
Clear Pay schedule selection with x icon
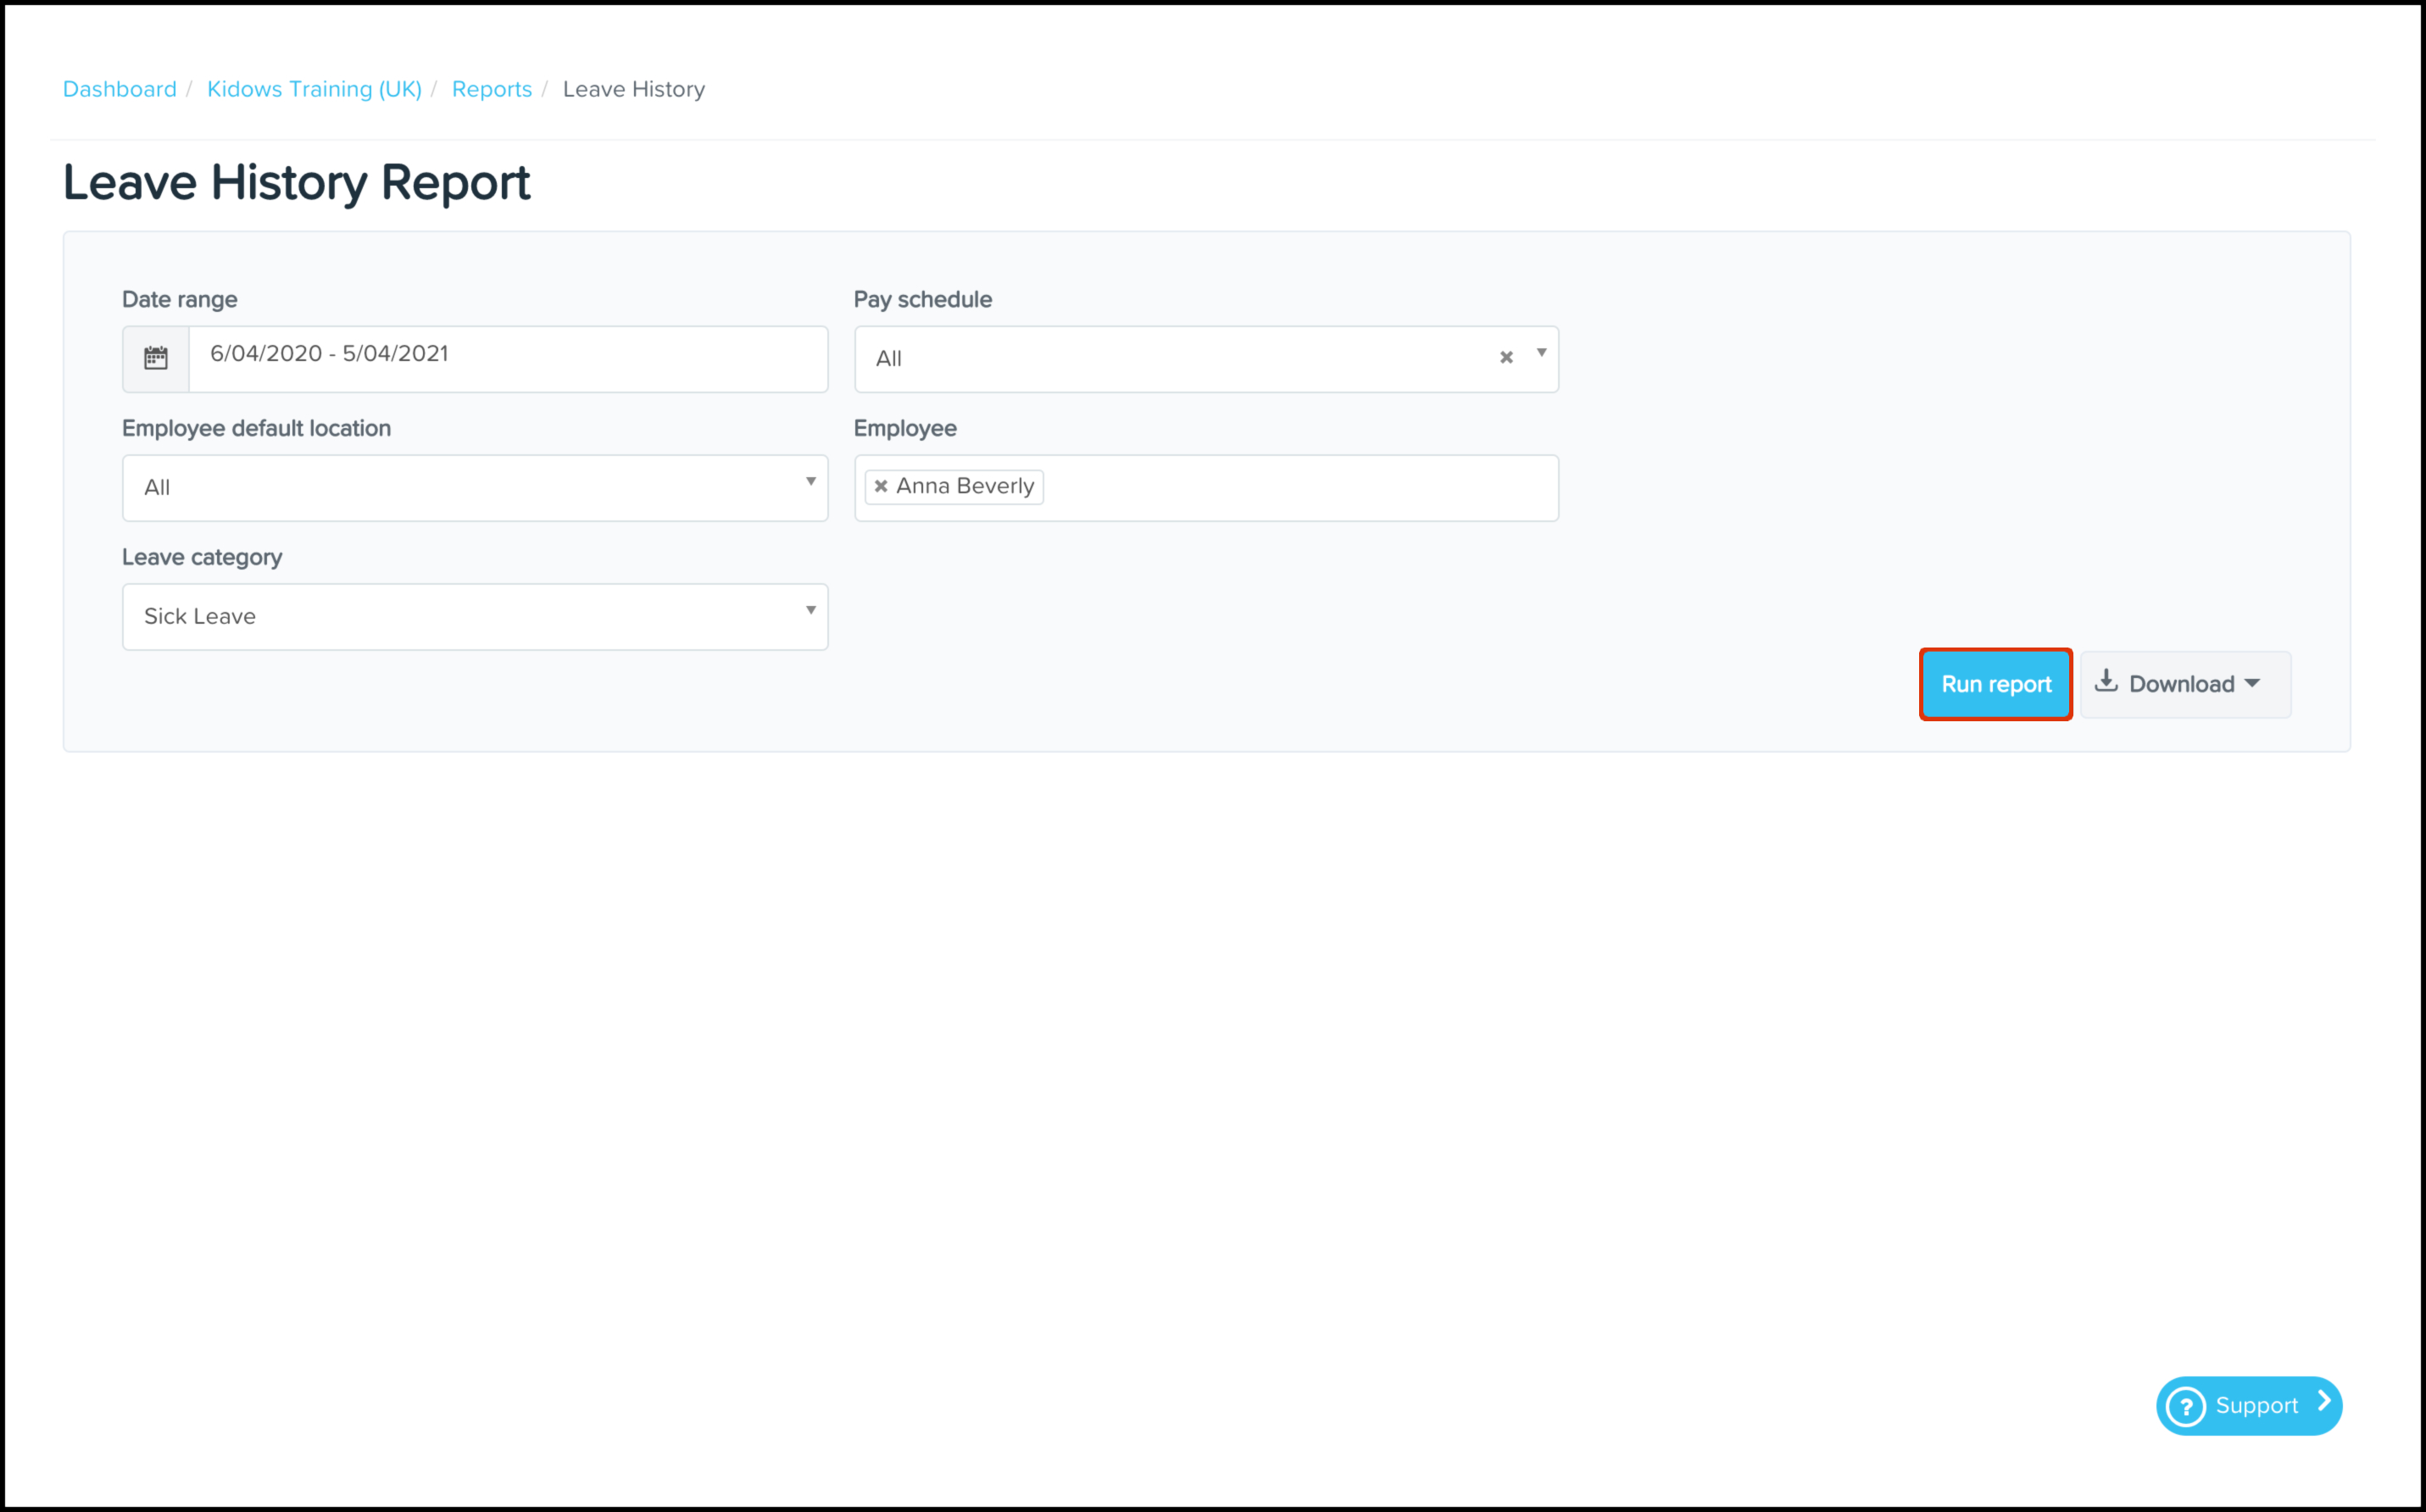click(x=1506, y=357)
